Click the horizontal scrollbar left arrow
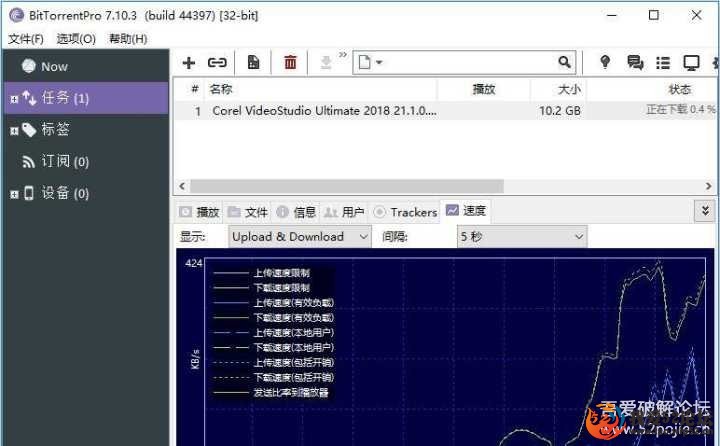 pyautogui.click(x=182, y=186)
